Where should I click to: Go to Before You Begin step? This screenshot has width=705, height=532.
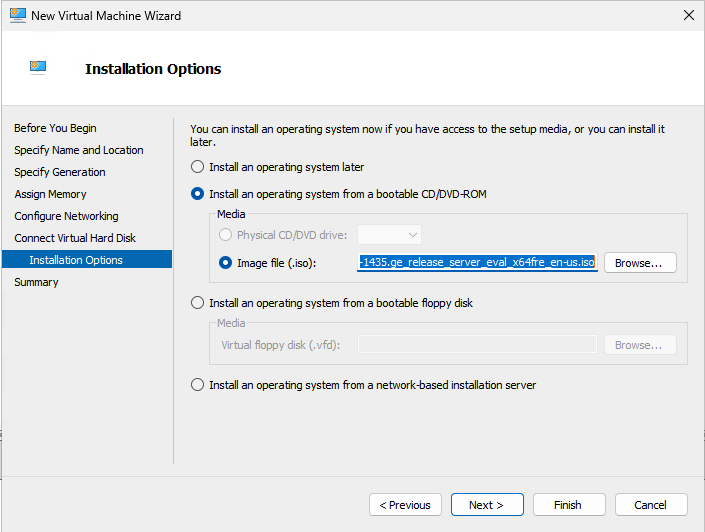click(x=55, y=128)
